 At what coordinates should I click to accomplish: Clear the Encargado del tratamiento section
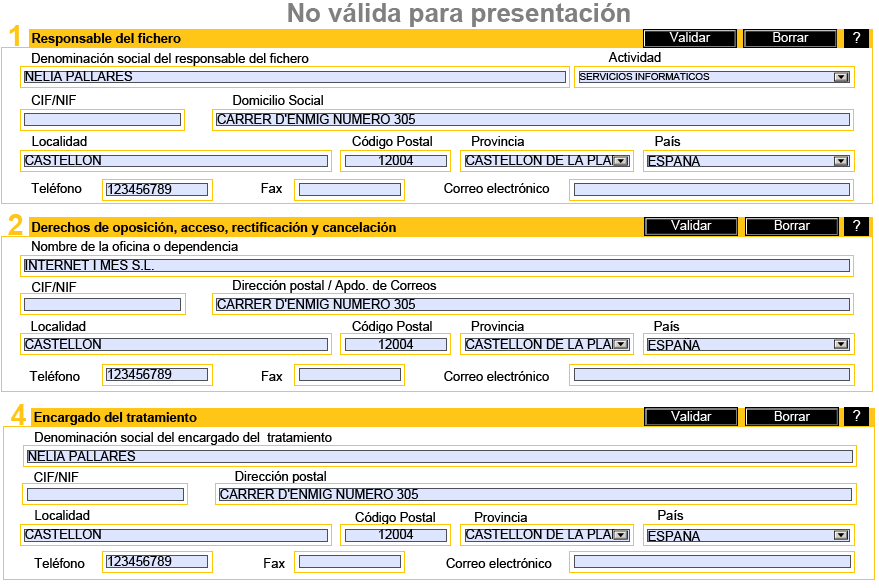(792, 416)
